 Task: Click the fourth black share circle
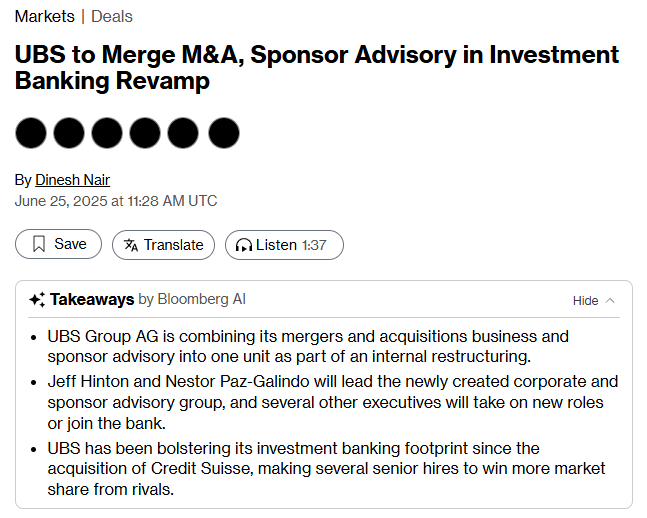(145, 133)
